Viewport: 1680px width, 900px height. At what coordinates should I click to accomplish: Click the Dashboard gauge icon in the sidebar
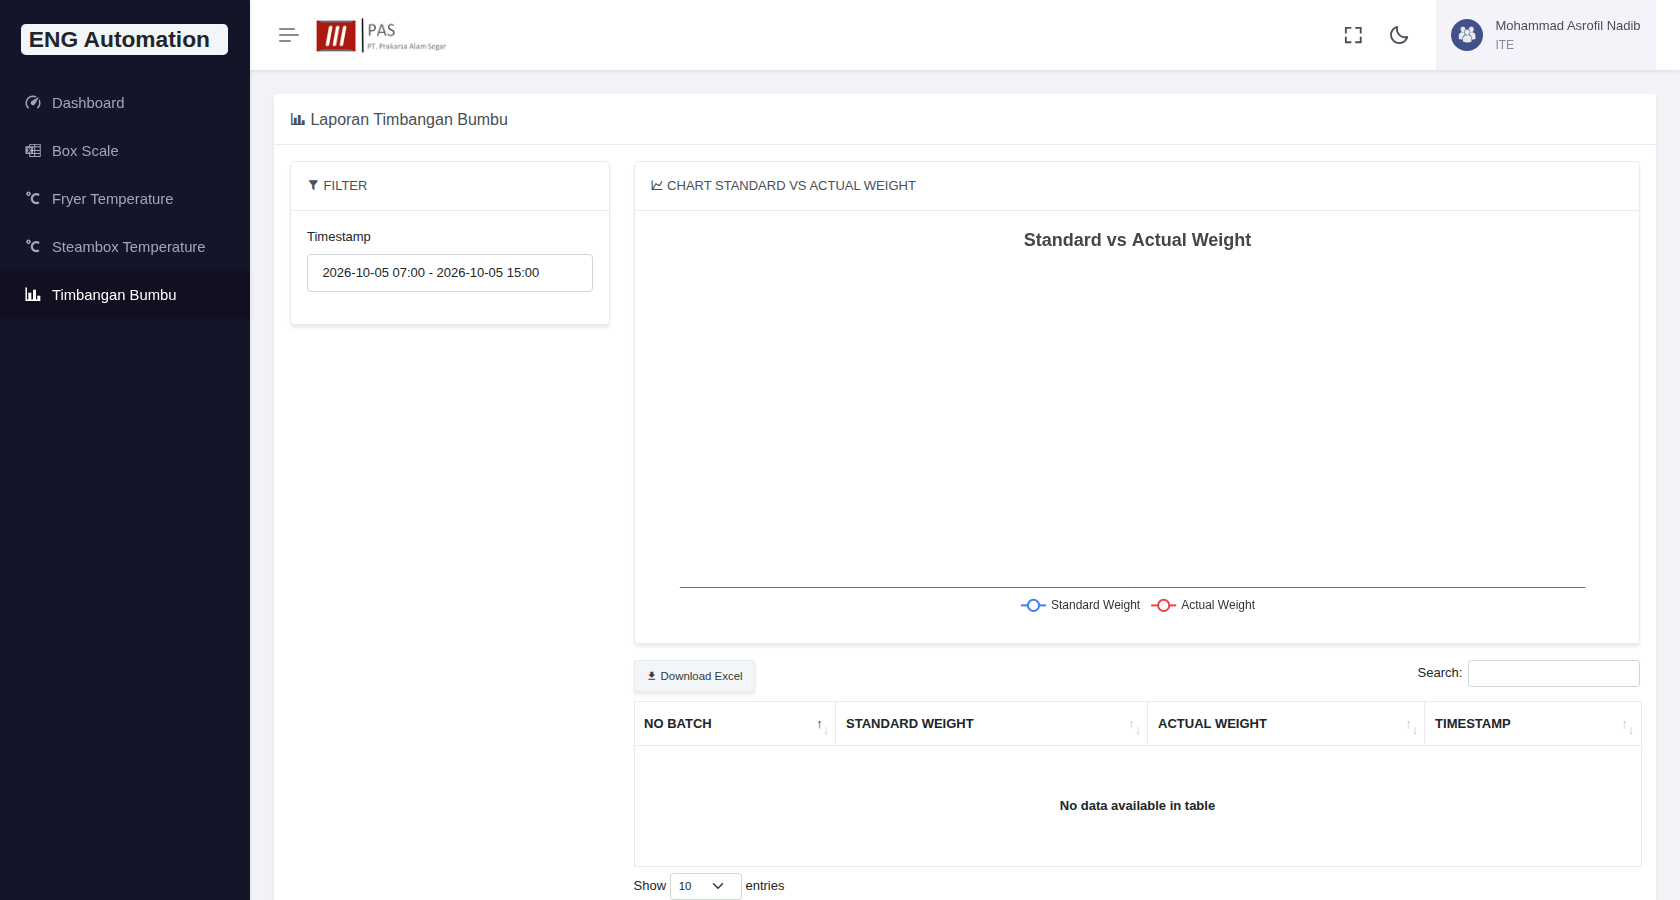point(33,103)
